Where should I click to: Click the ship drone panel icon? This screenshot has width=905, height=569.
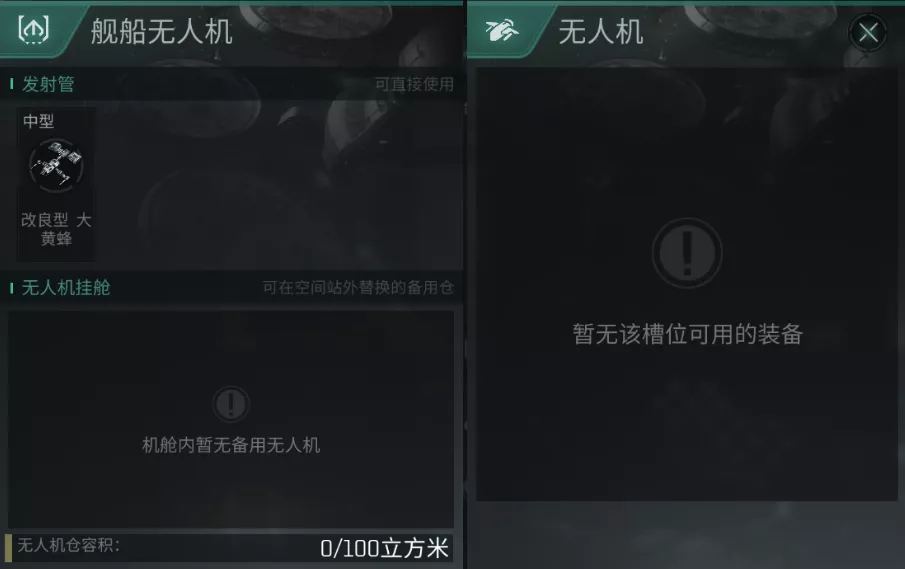[x=33, y=29]
